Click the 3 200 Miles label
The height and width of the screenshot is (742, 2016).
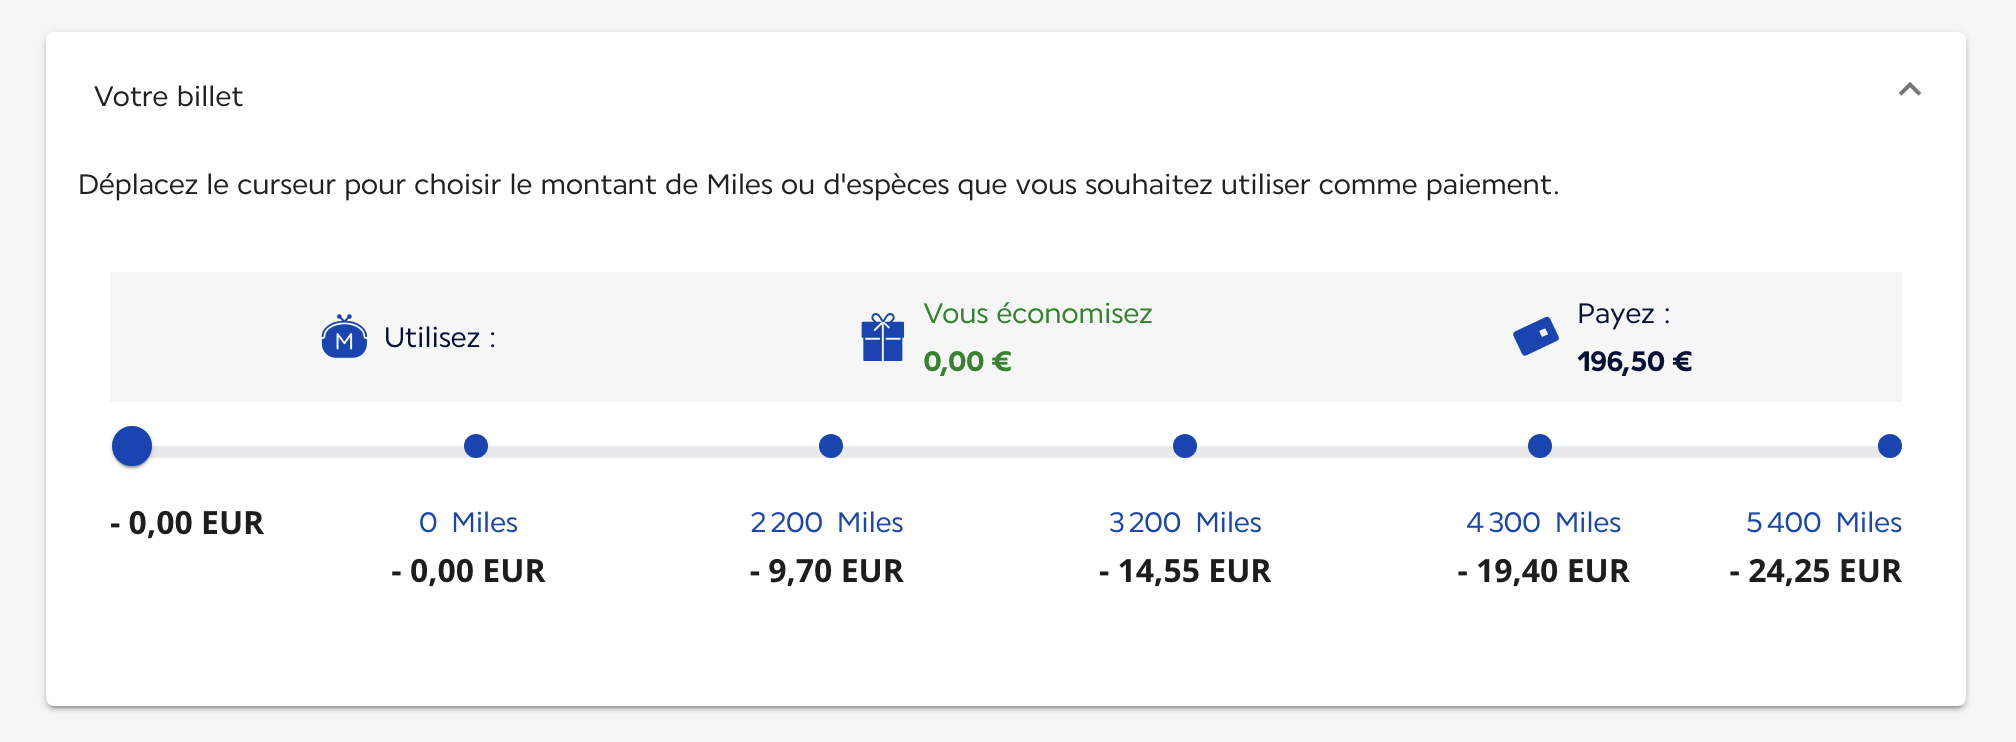click(1185, 522)
